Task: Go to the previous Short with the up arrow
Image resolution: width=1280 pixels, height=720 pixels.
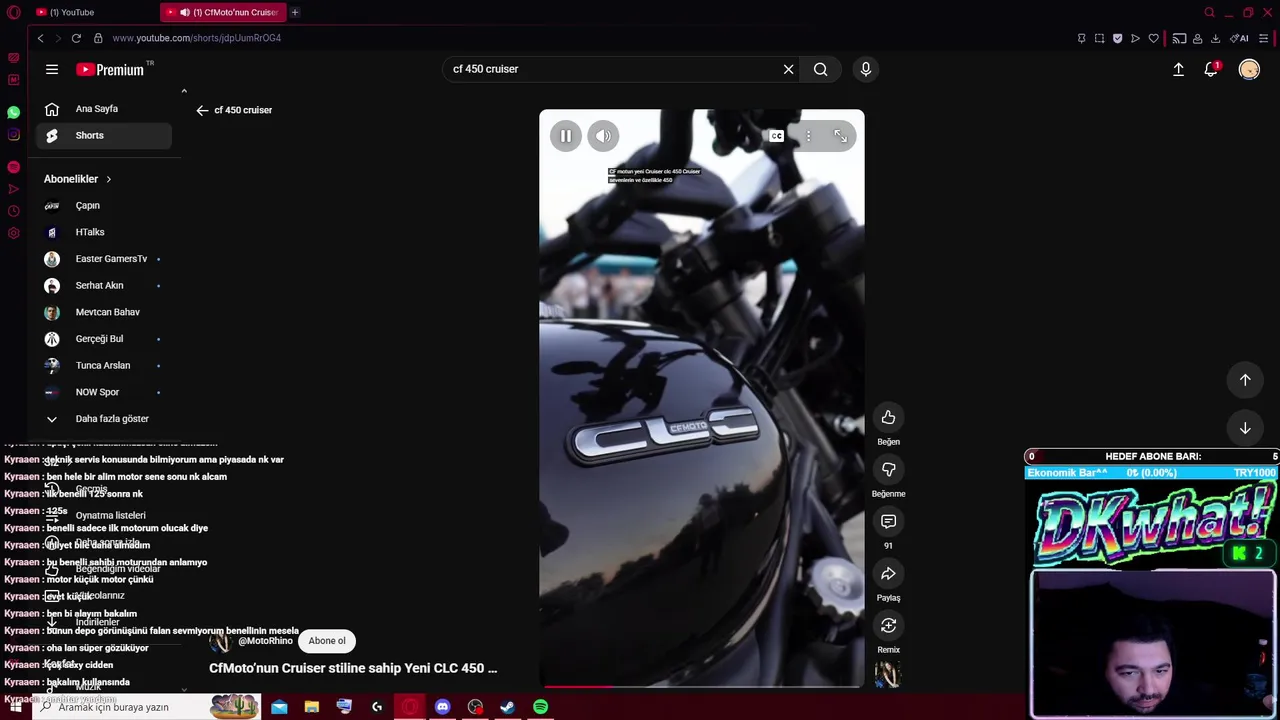Action: (x=1245, y=380)
